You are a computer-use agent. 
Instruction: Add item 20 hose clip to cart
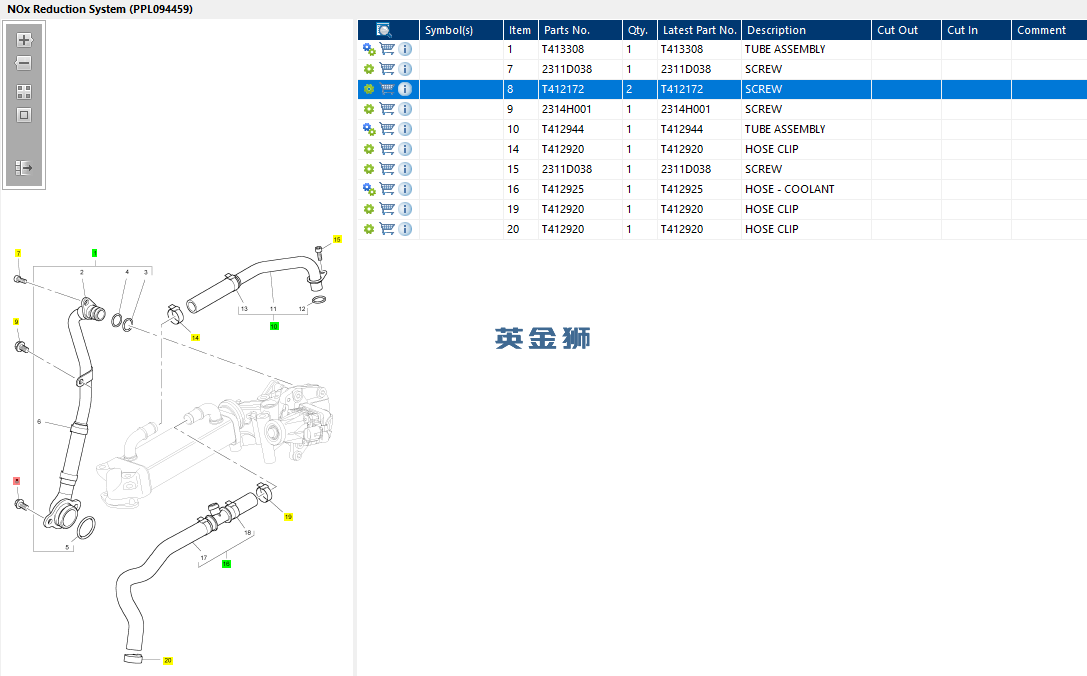click(387, 229)
